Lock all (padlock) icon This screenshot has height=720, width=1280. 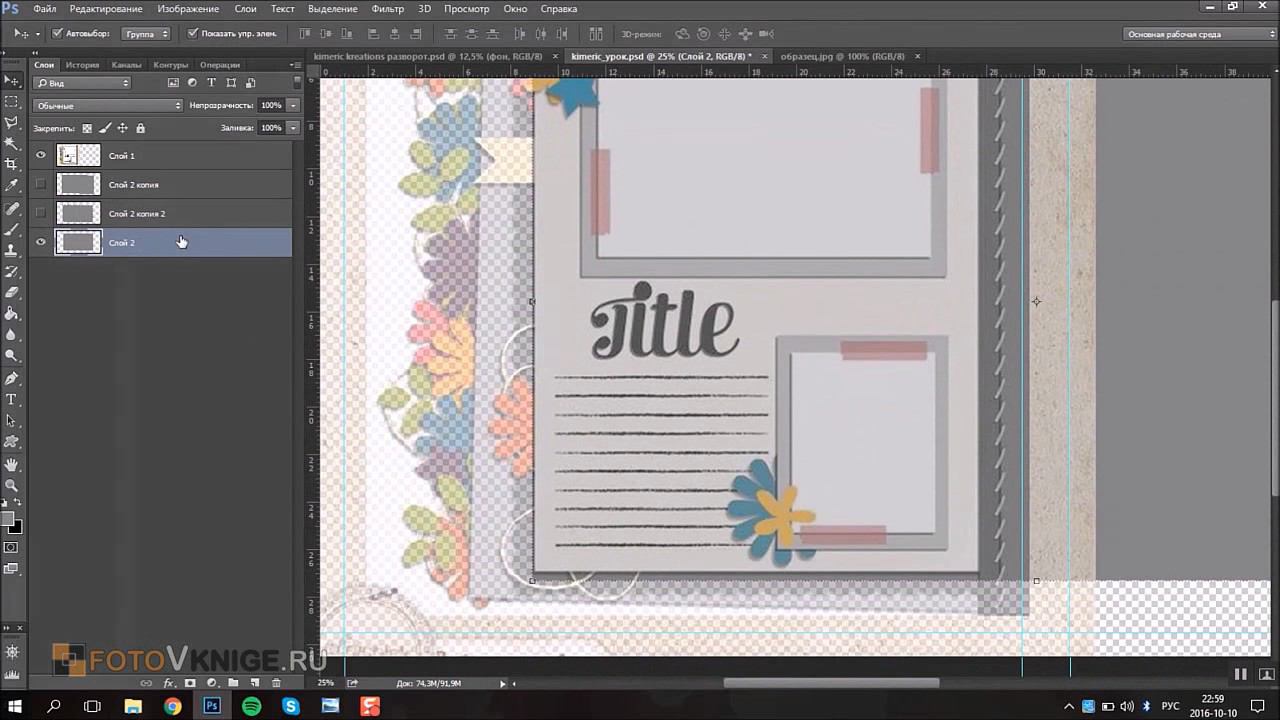coord(140,128)
